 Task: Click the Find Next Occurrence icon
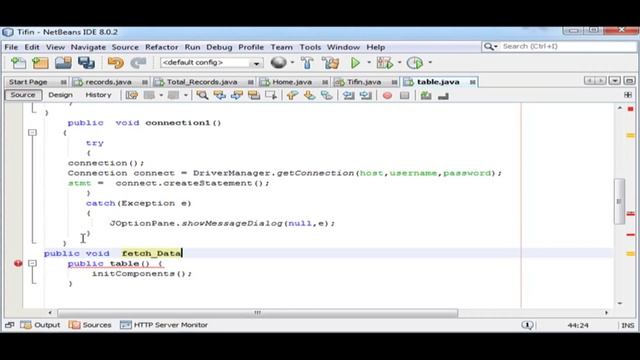point(236,96)
